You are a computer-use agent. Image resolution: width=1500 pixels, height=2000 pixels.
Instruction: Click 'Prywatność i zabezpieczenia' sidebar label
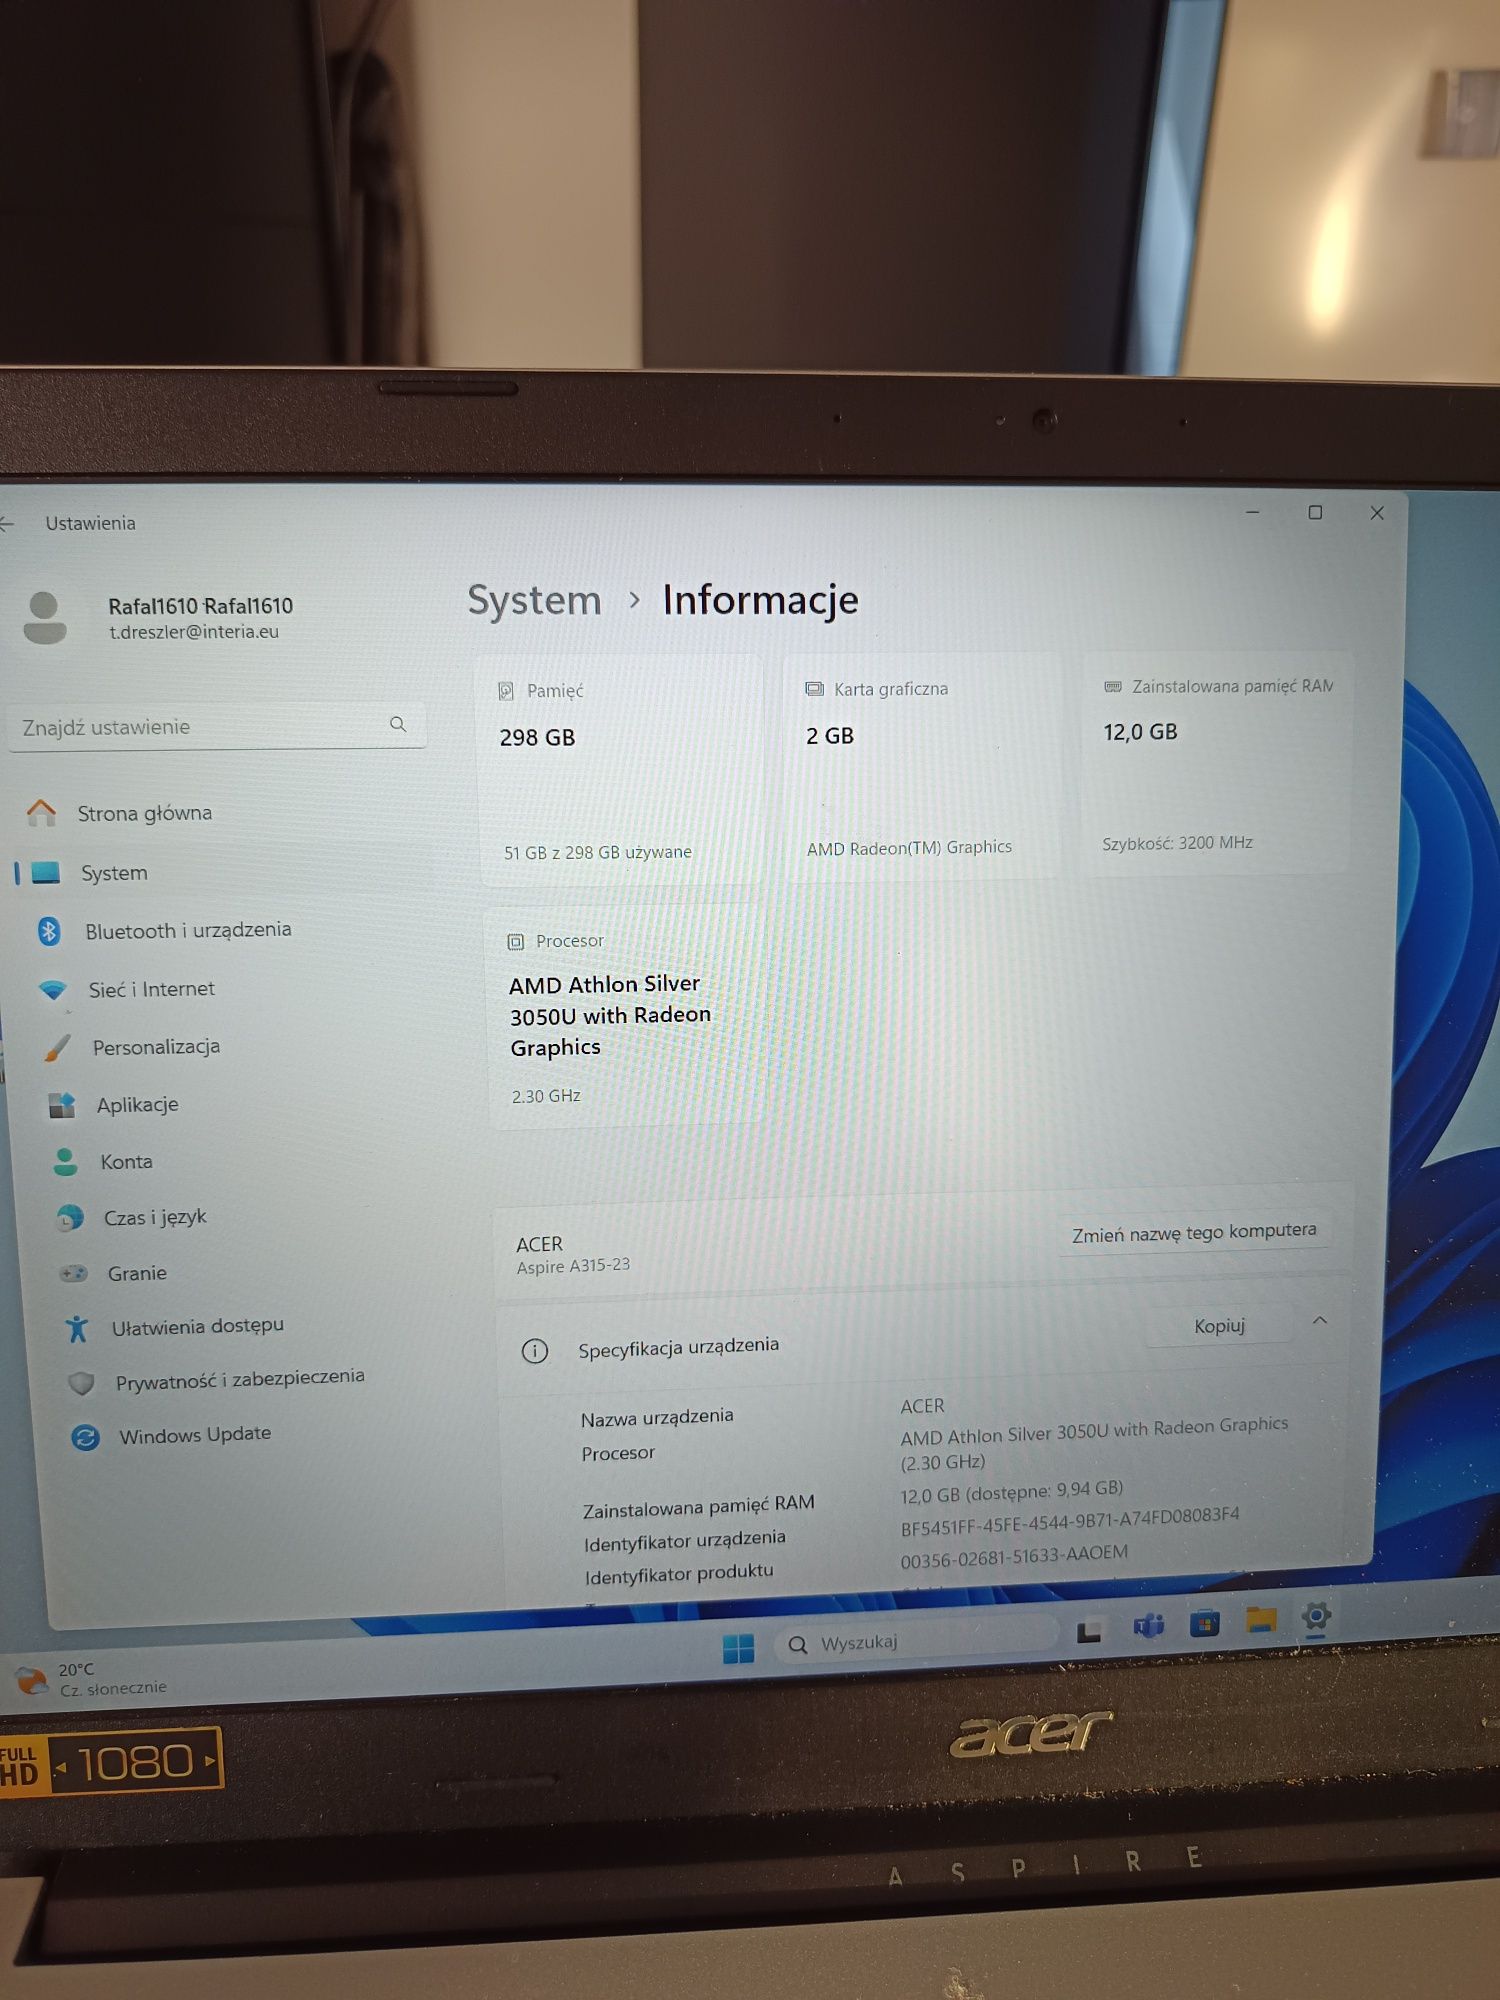pos(240,1379)
